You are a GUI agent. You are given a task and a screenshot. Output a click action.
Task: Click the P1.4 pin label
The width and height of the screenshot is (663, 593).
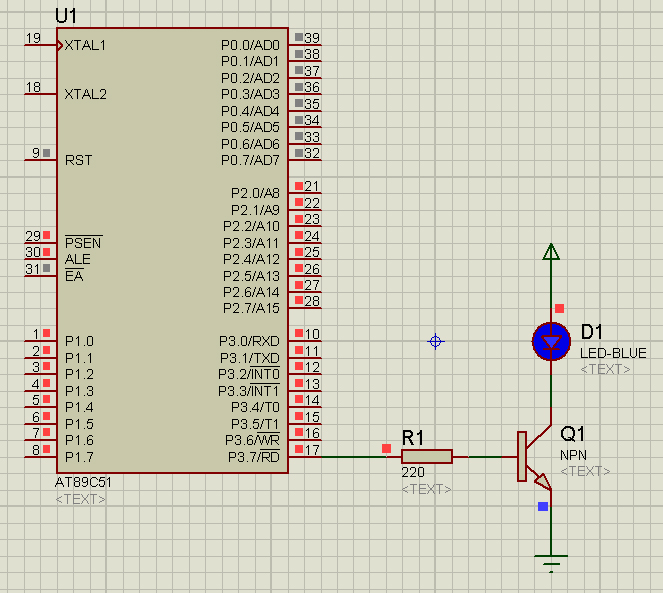coord(79,407)
